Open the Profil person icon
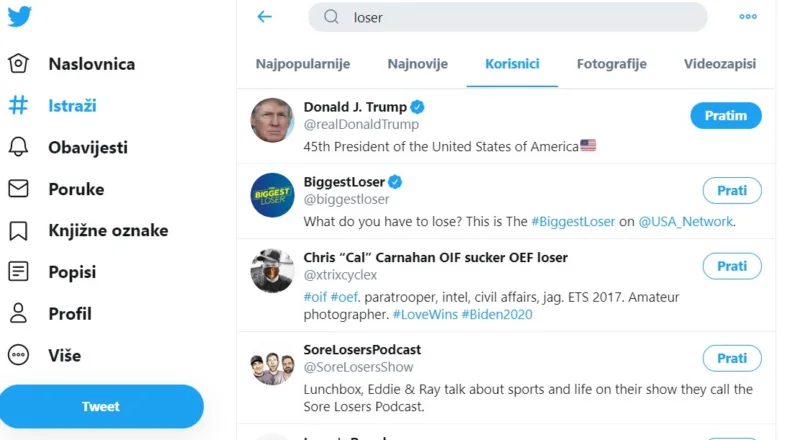Screen dimensions: 800x440 [x=18, y=313]
